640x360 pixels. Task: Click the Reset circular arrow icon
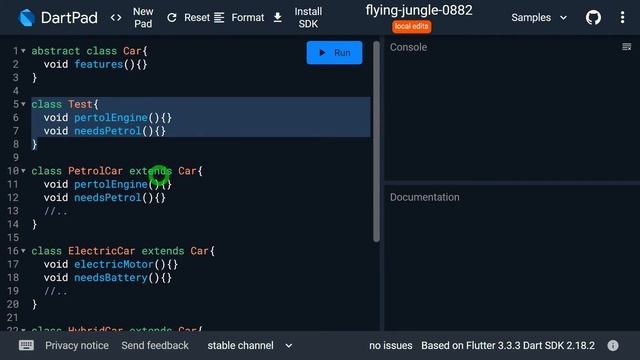[172, 18]
